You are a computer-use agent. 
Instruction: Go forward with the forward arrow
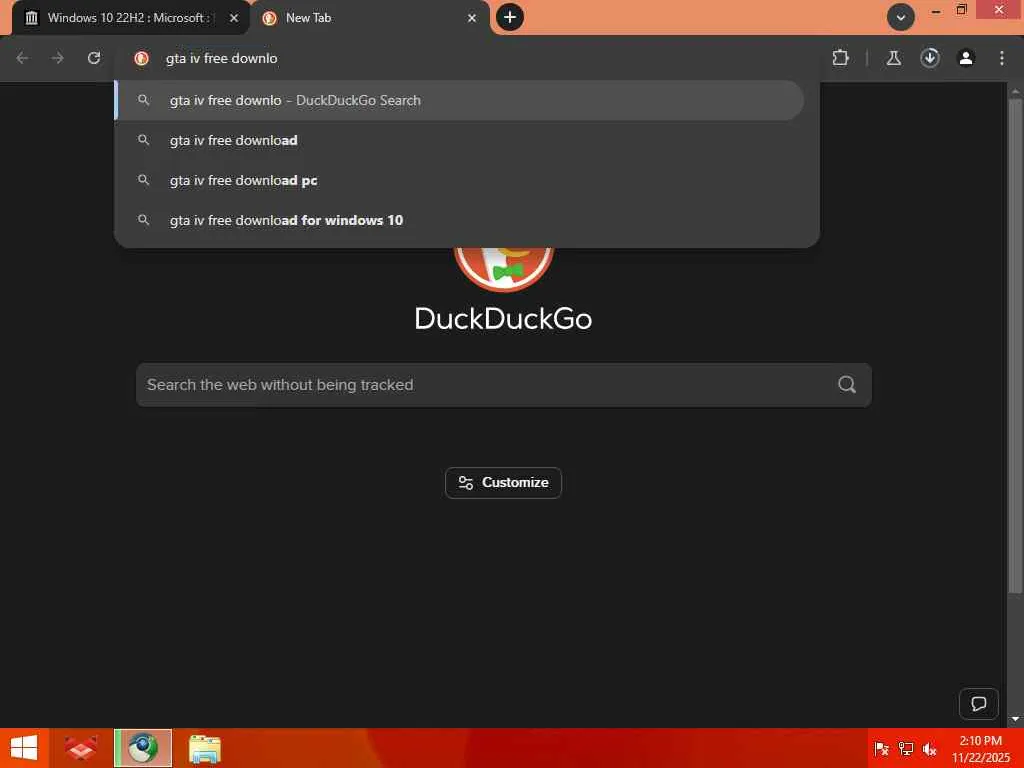58,58
